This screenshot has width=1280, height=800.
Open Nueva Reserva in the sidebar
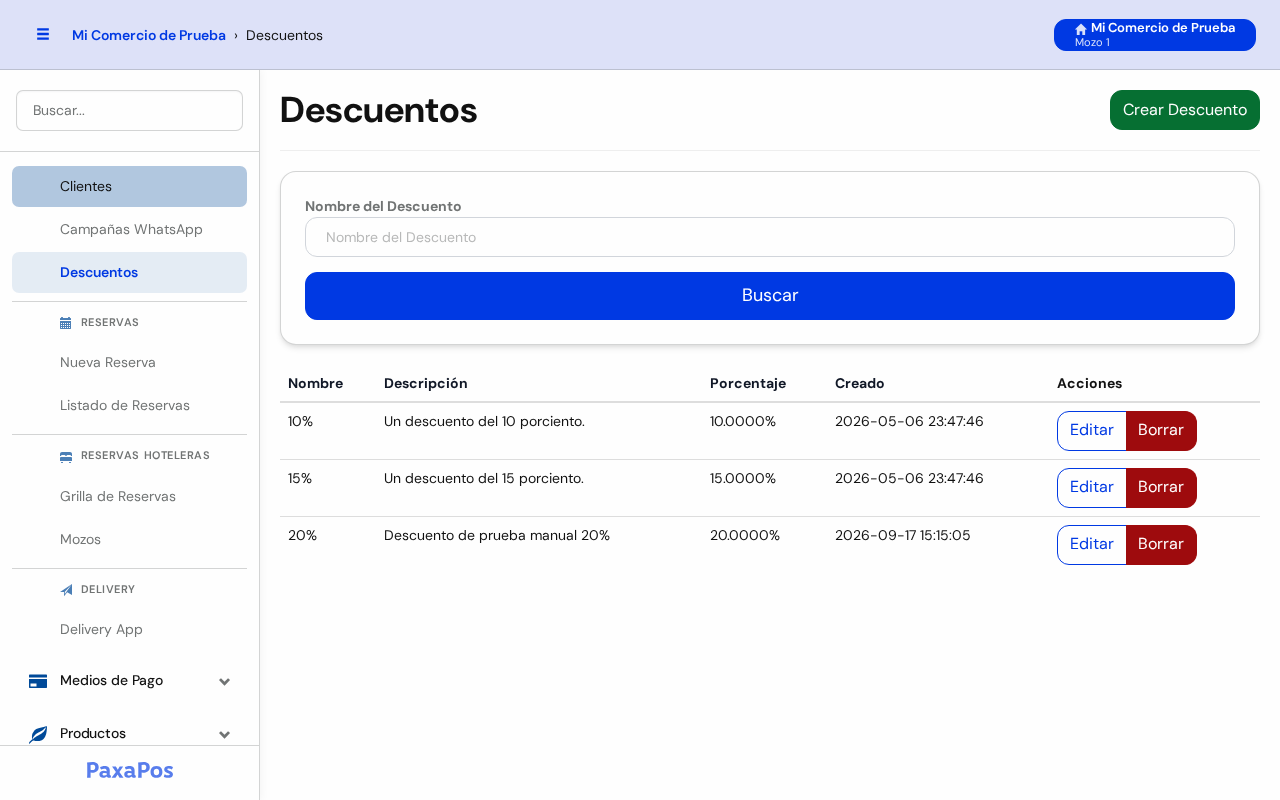[129, 362]
